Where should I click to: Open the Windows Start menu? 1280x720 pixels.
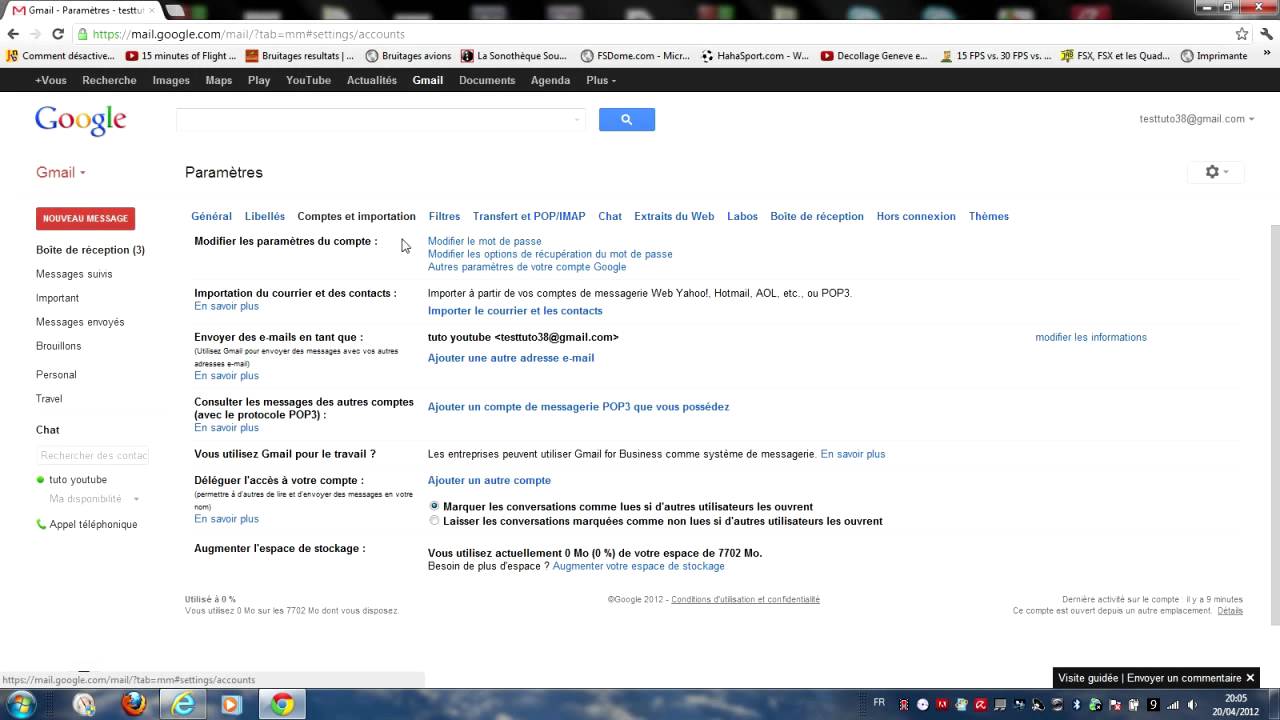pyautogui.click(x=21, y=704)
